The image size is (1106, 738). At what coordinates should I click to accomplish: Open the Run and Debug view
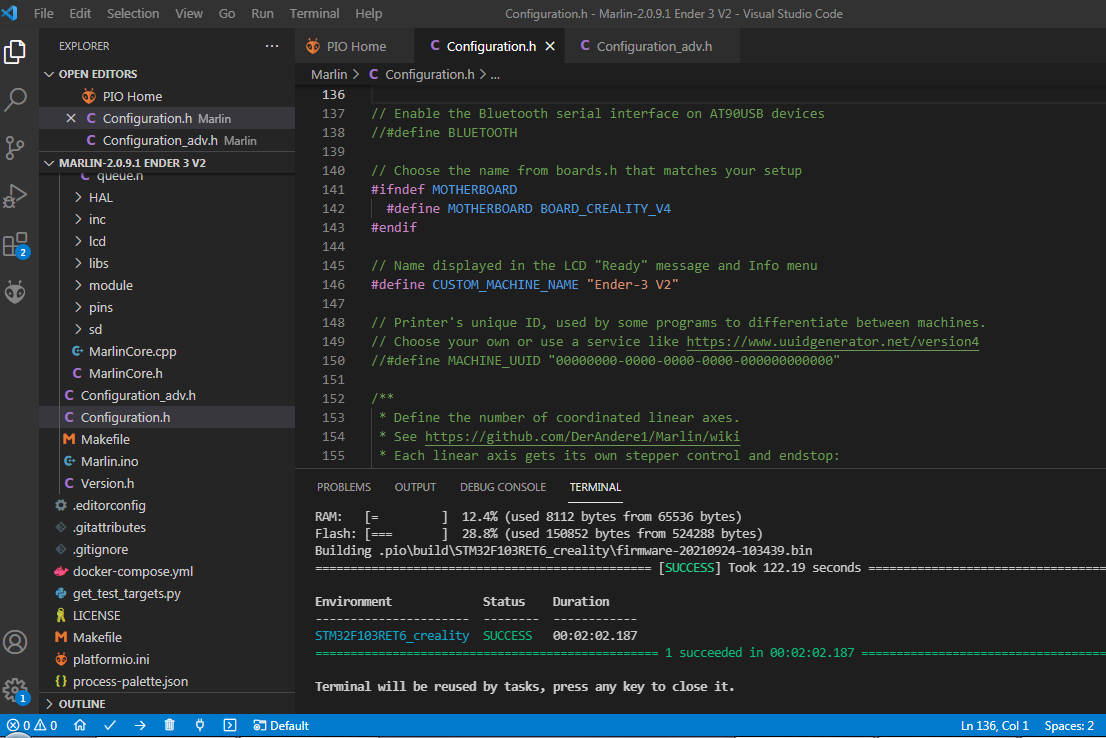[x=16, y=196]
